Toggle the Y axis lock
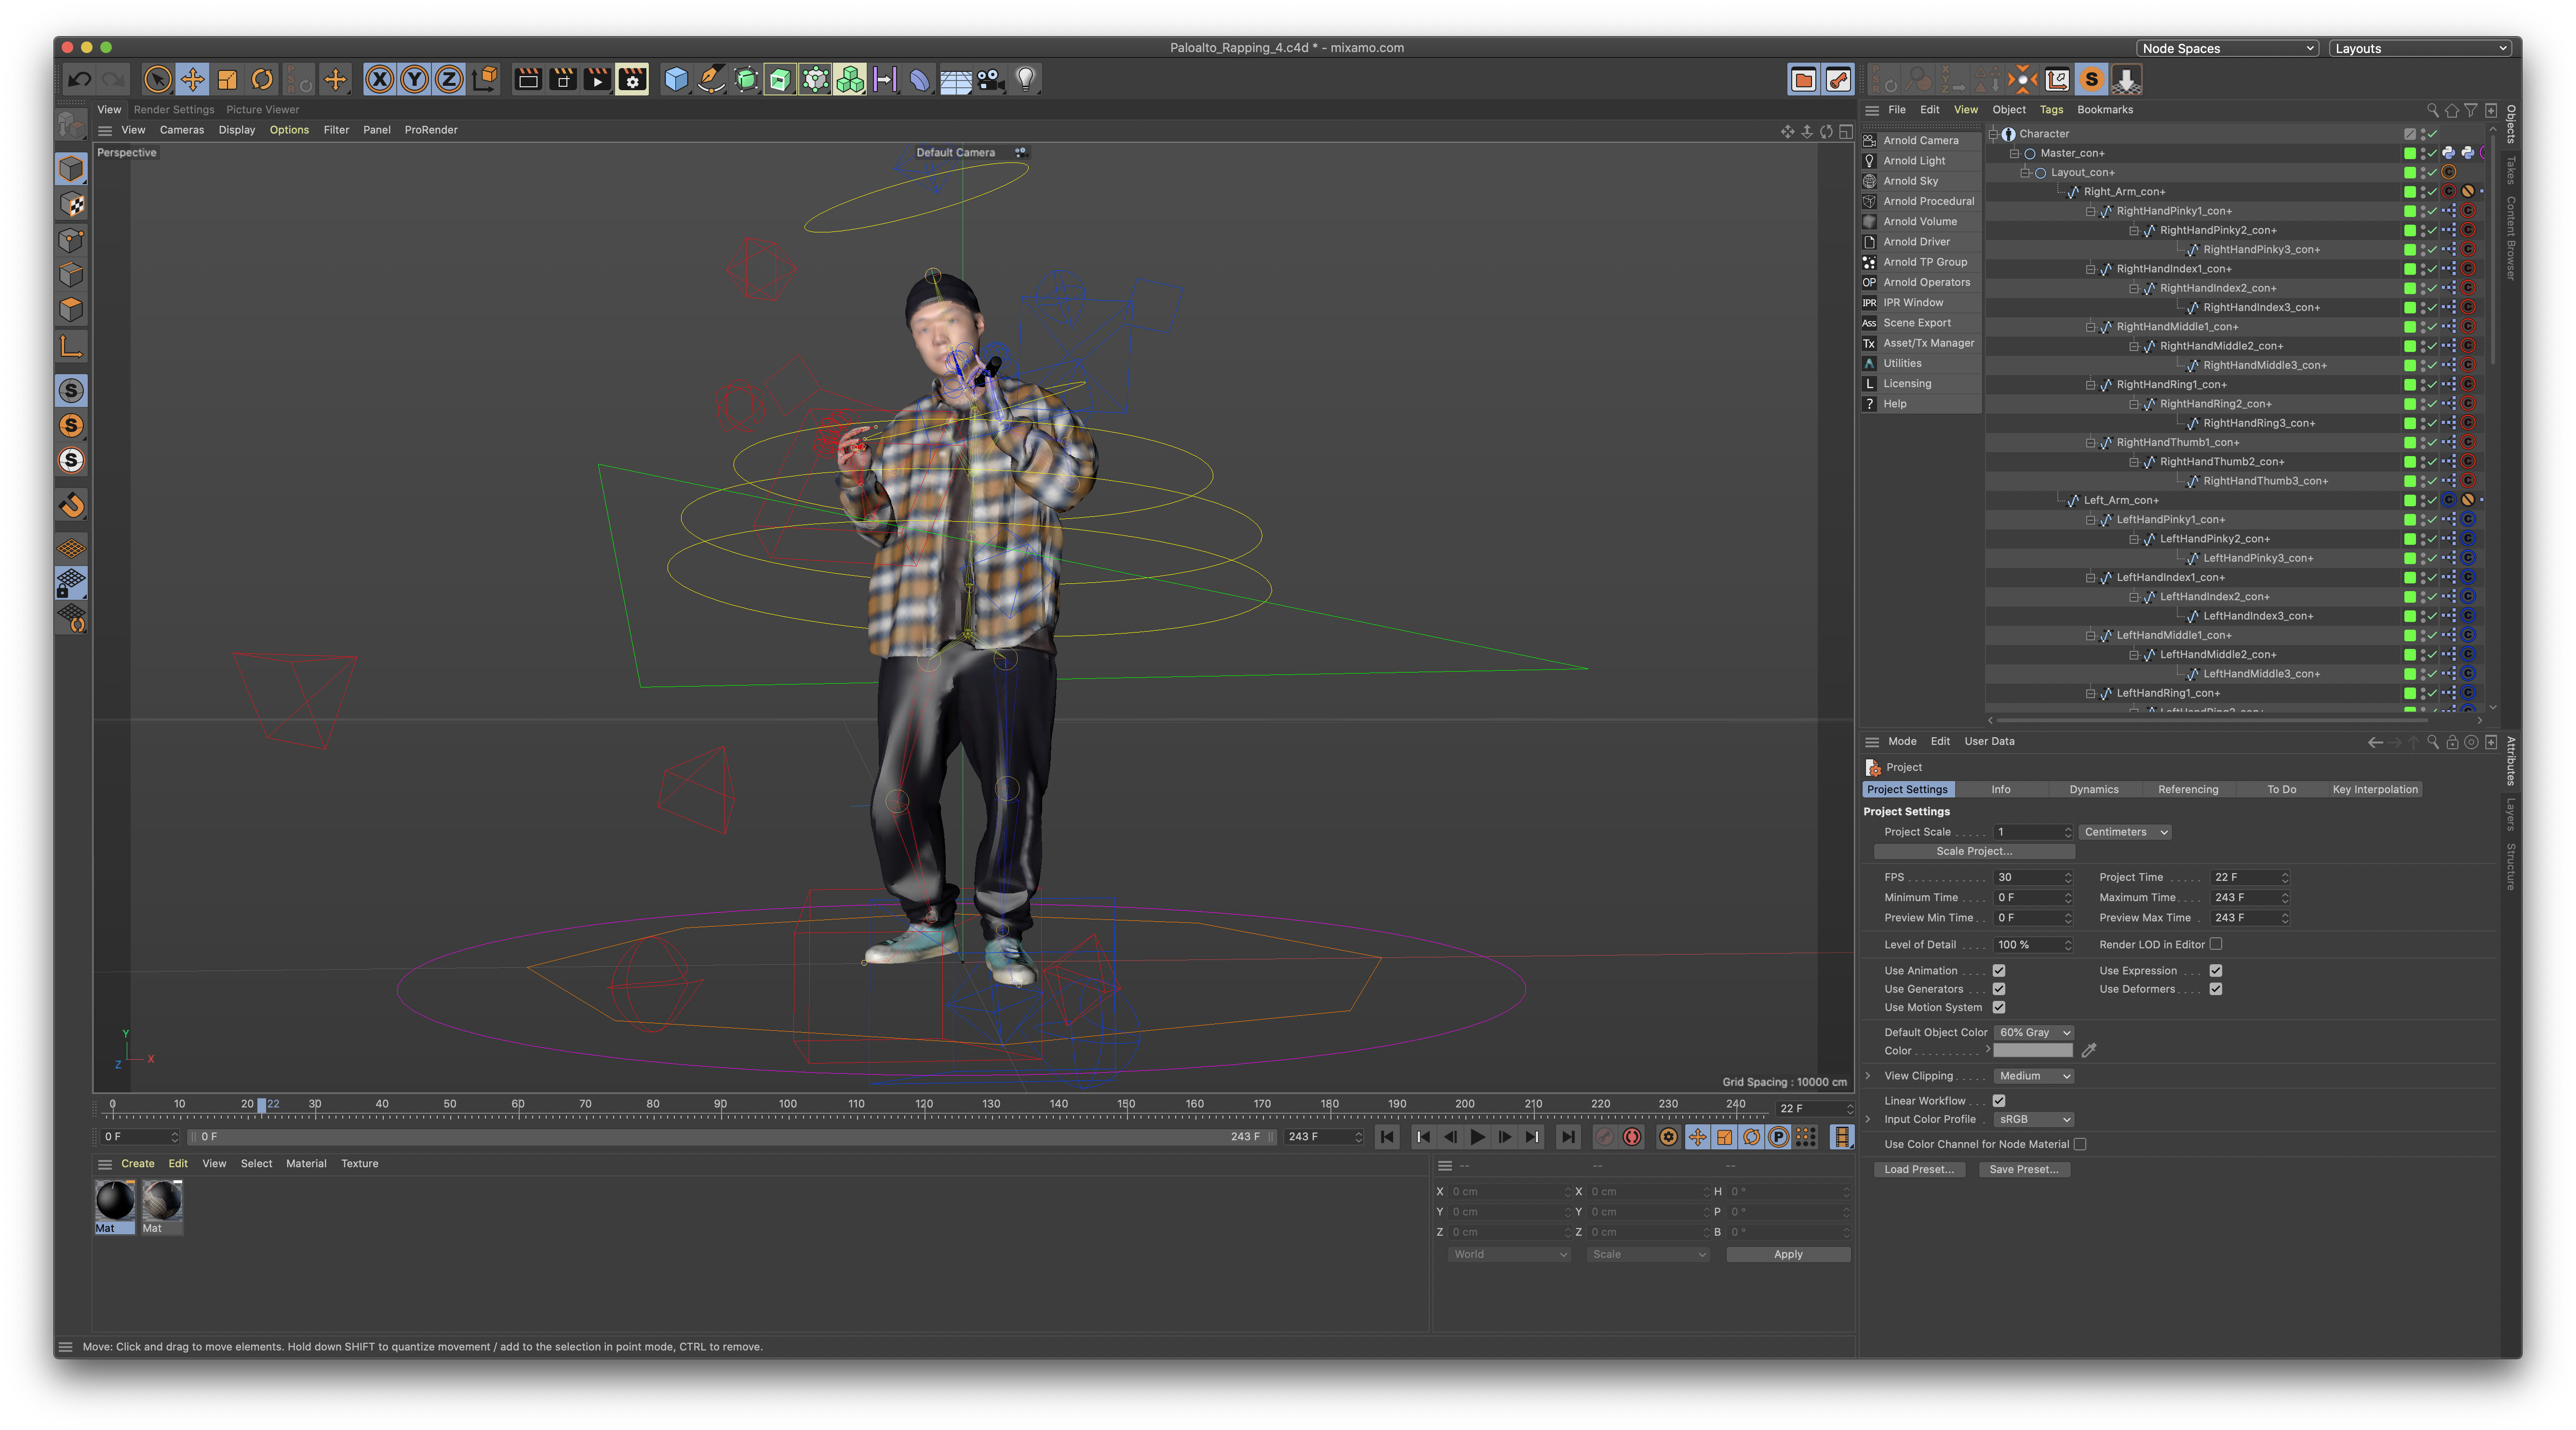Screen dimensions: 2576x1430 (414, 79)
